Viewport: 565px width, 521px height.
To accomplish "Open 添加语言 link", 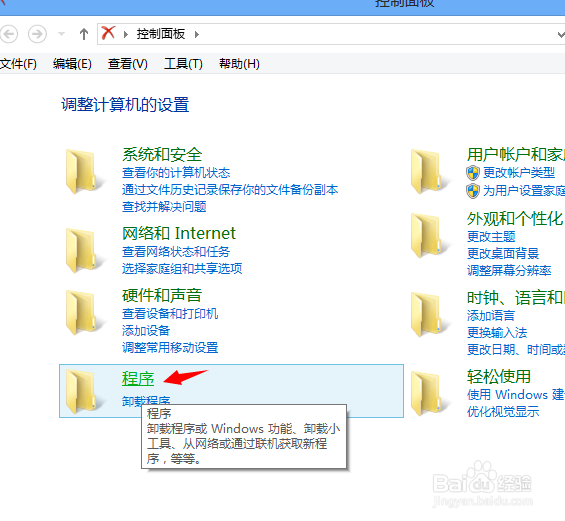I will pyautogui.click(x=491, y=316).
